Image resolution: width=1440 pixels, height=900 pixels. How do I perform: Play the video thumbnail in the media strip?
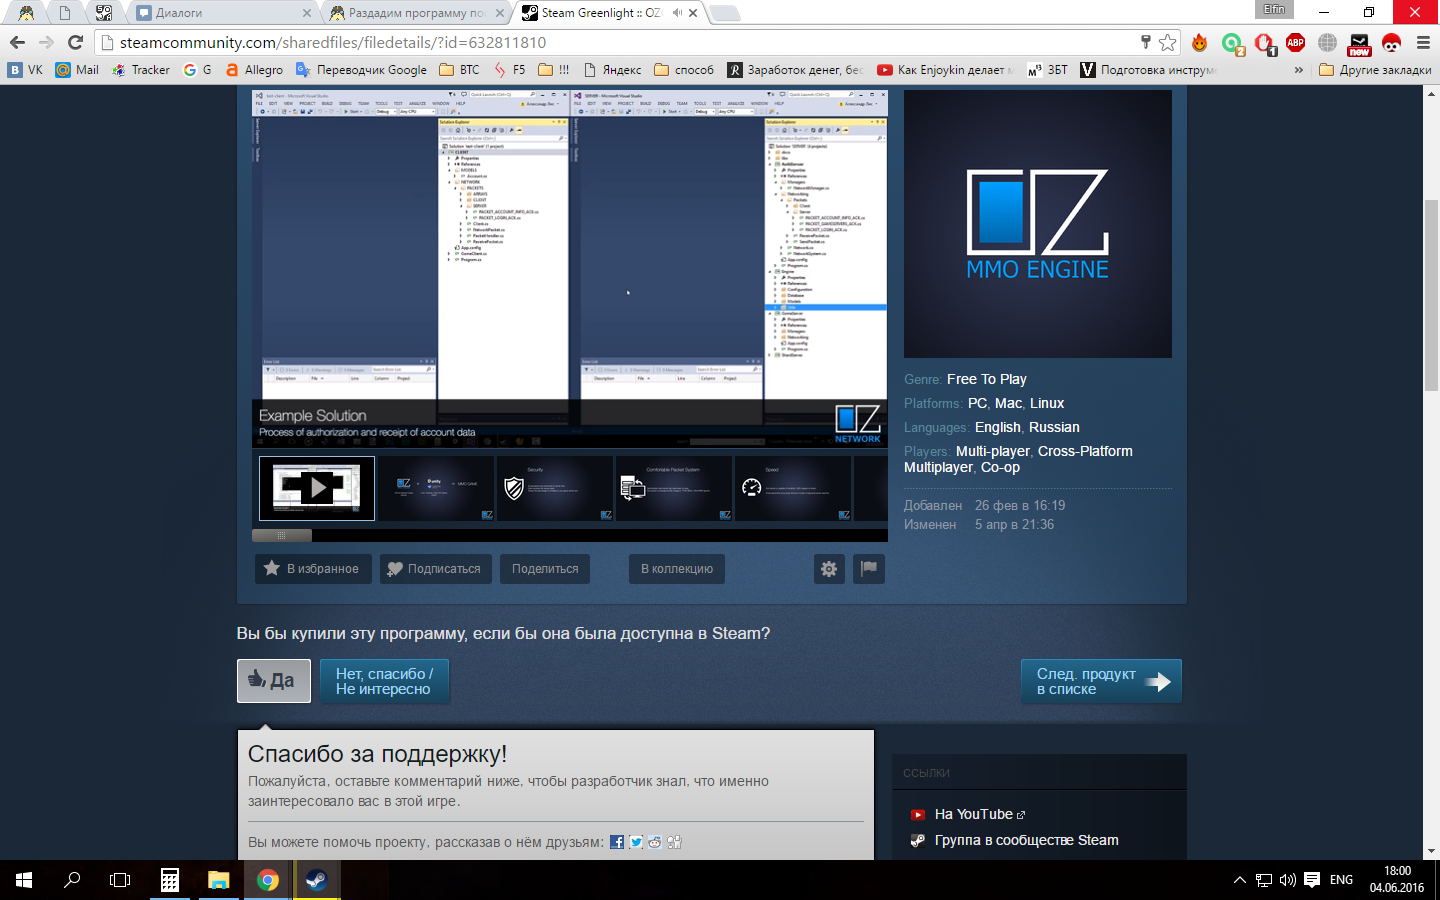pyautogui.click(x=317, y=488)
